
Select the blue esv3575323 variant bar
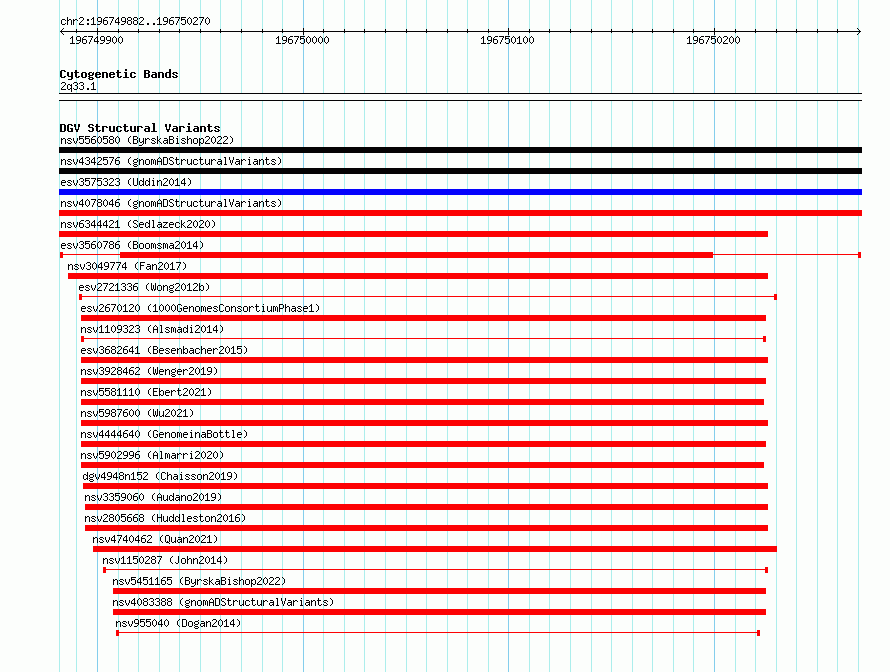coord(460,192)
